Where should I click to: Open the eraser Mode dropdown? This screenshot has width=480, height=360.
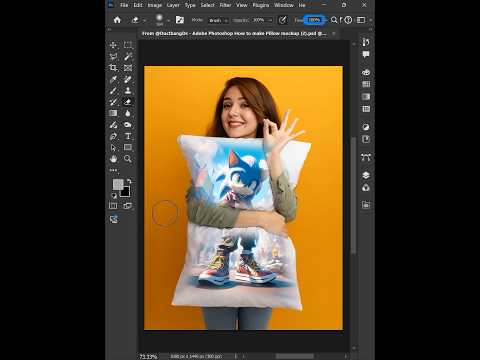click(218, 20)
